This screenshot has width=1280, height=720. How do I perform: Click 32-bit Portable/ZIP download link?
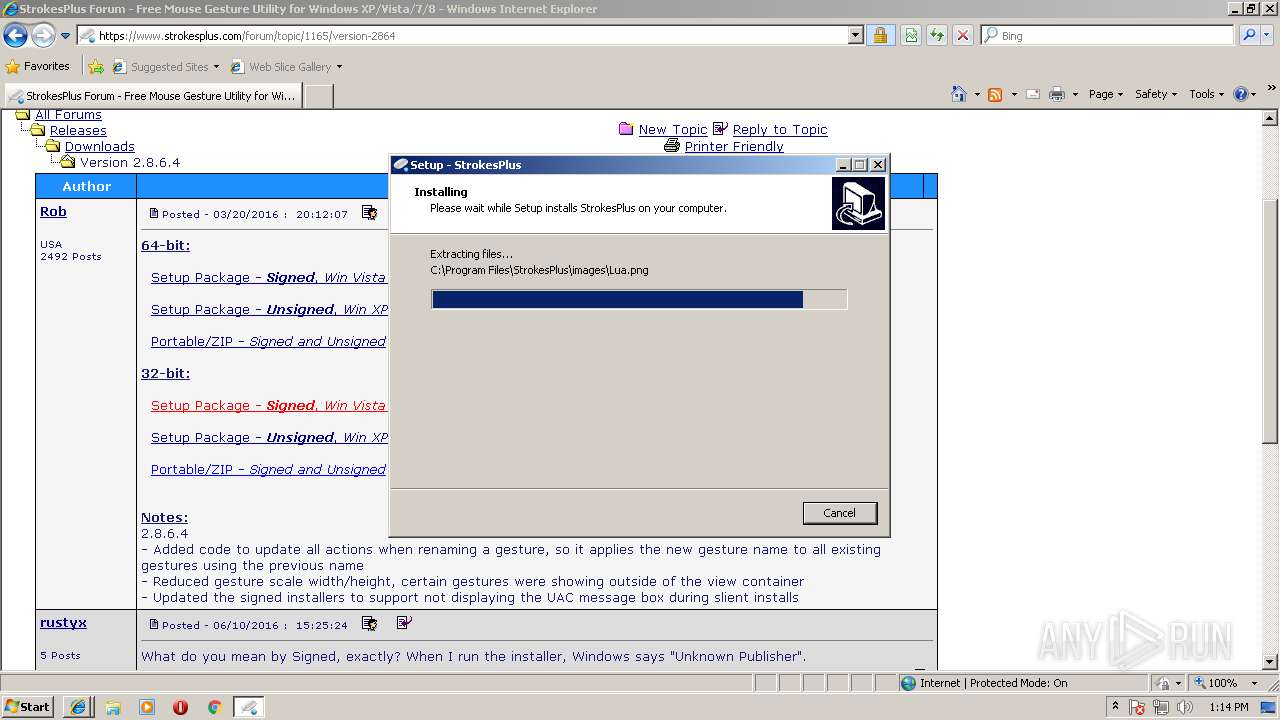(268, 469)
